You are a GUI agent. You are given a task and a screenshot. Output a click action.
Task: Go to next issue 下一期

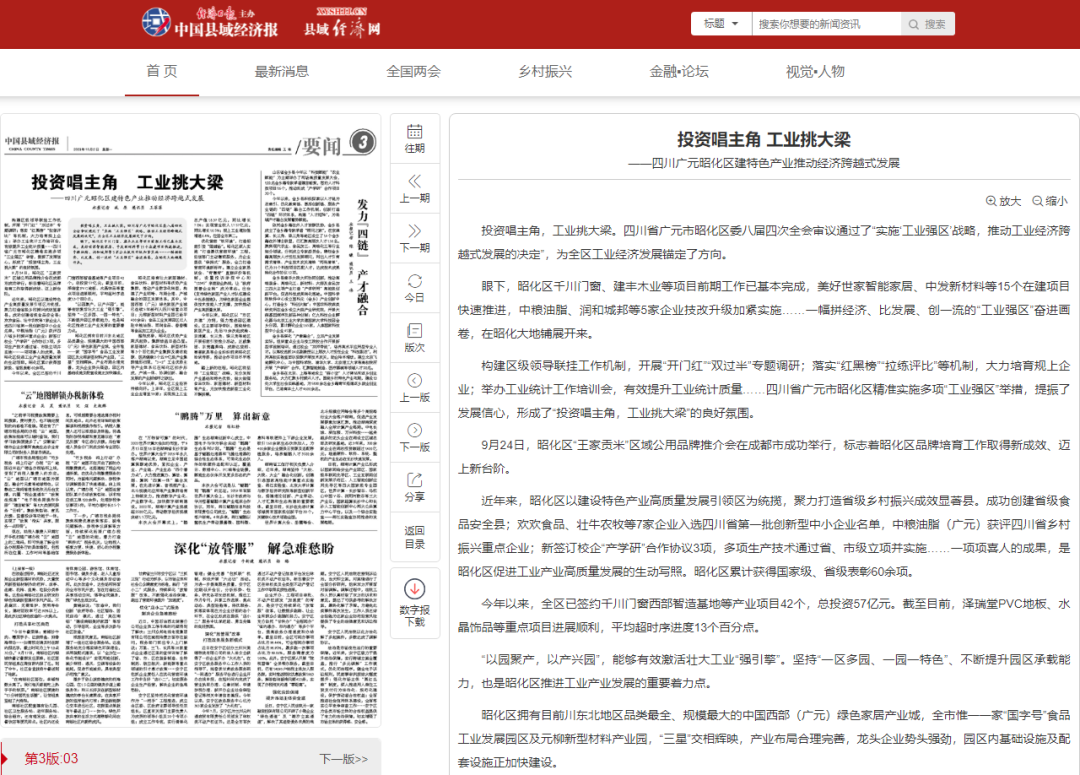pyautogui.click(x=415, y=238)
